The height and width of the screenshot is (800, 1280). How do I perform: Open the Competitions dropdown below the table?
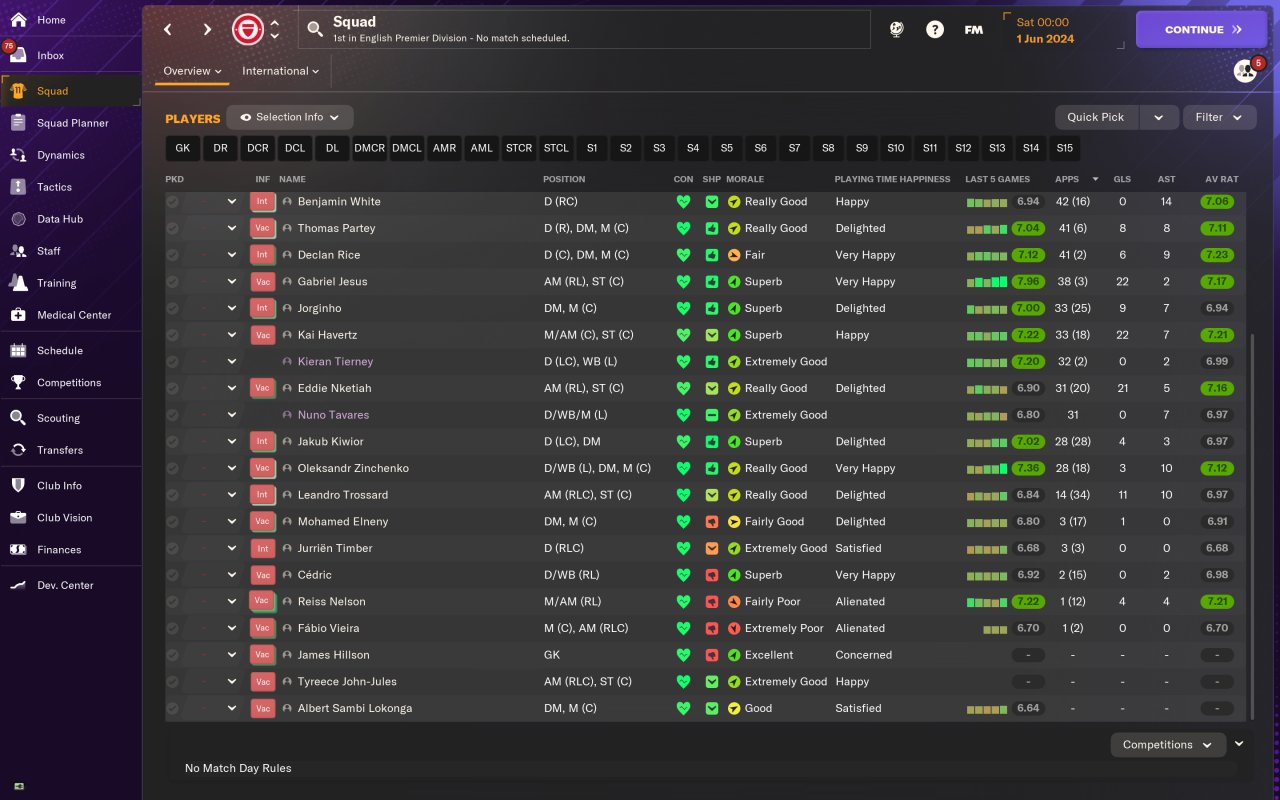coord(1168,745)
